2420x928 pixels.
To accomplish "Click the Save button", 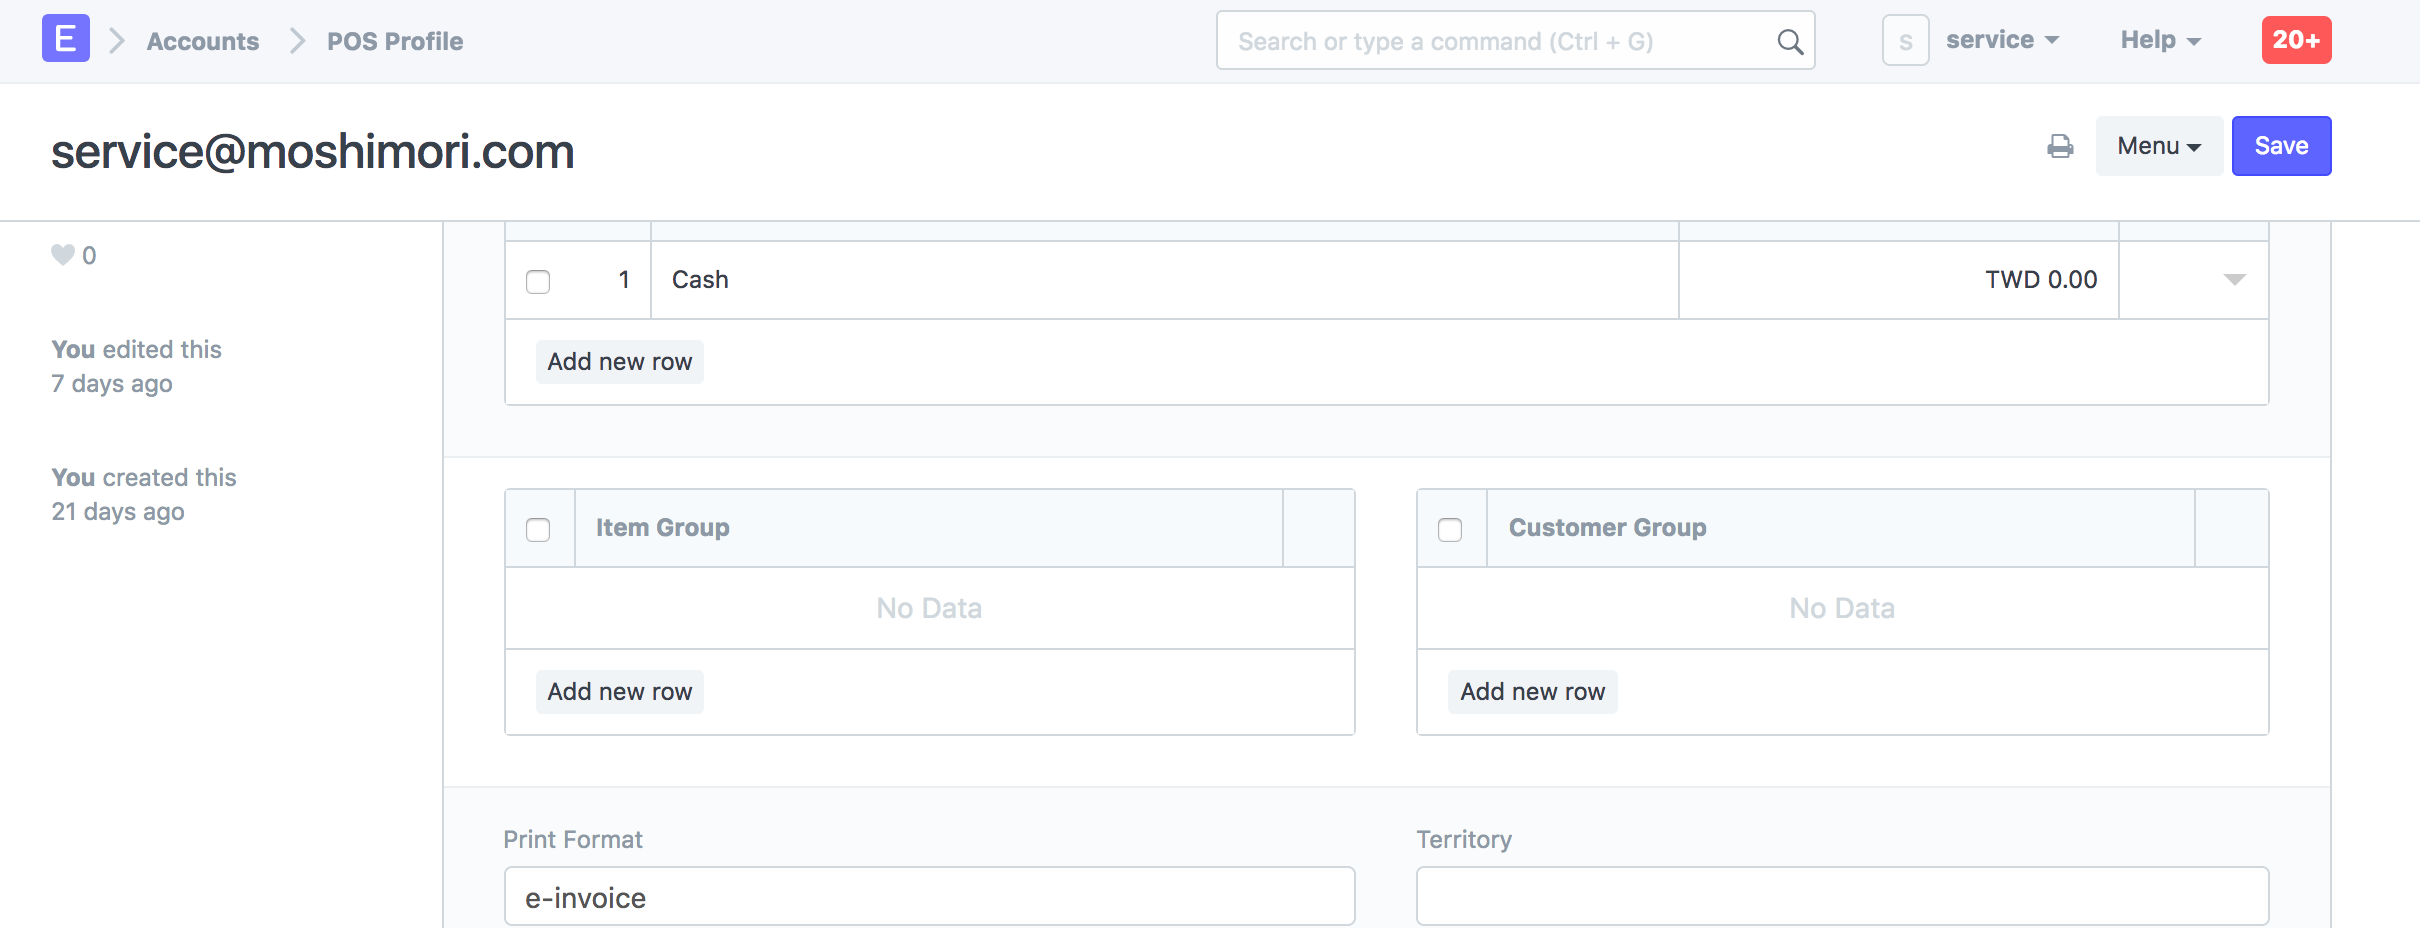I will [x=2281, y=146].
